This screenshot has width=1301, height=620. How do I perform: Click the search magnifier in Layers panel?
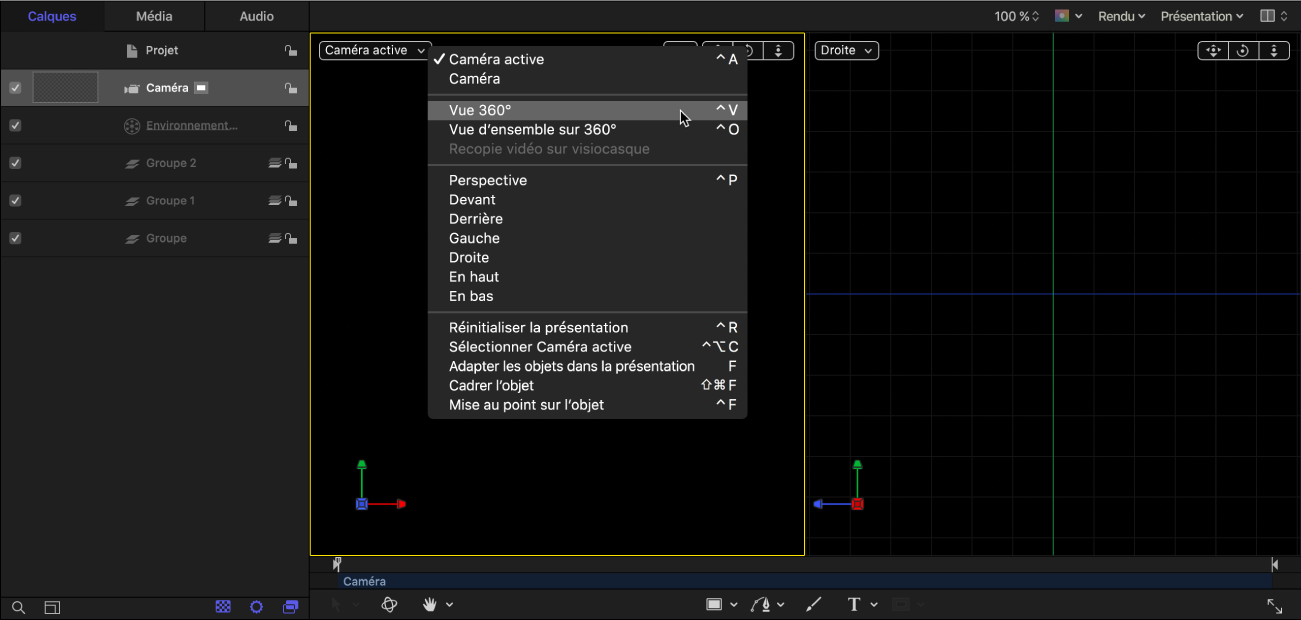click(18, 607)
